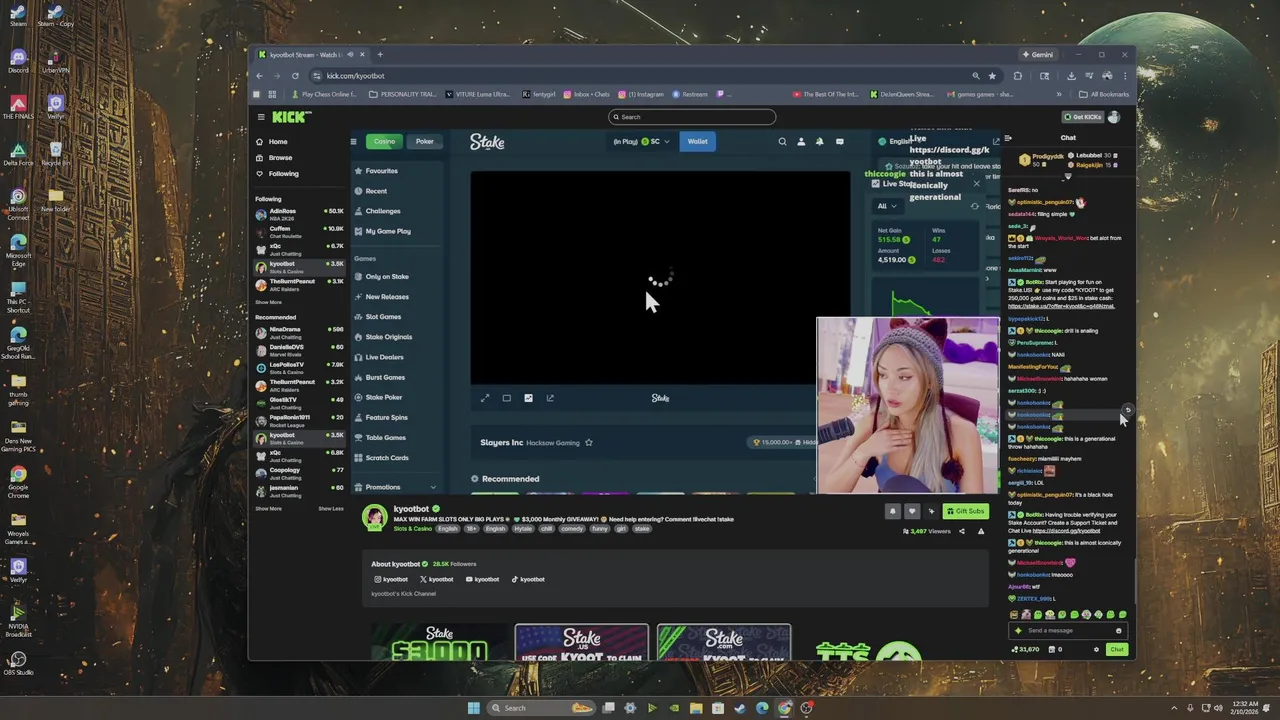This screenshot has width=1280, height=720.
Task: Open the Stake sidebar hamburger icon
Action: (353, 142)
